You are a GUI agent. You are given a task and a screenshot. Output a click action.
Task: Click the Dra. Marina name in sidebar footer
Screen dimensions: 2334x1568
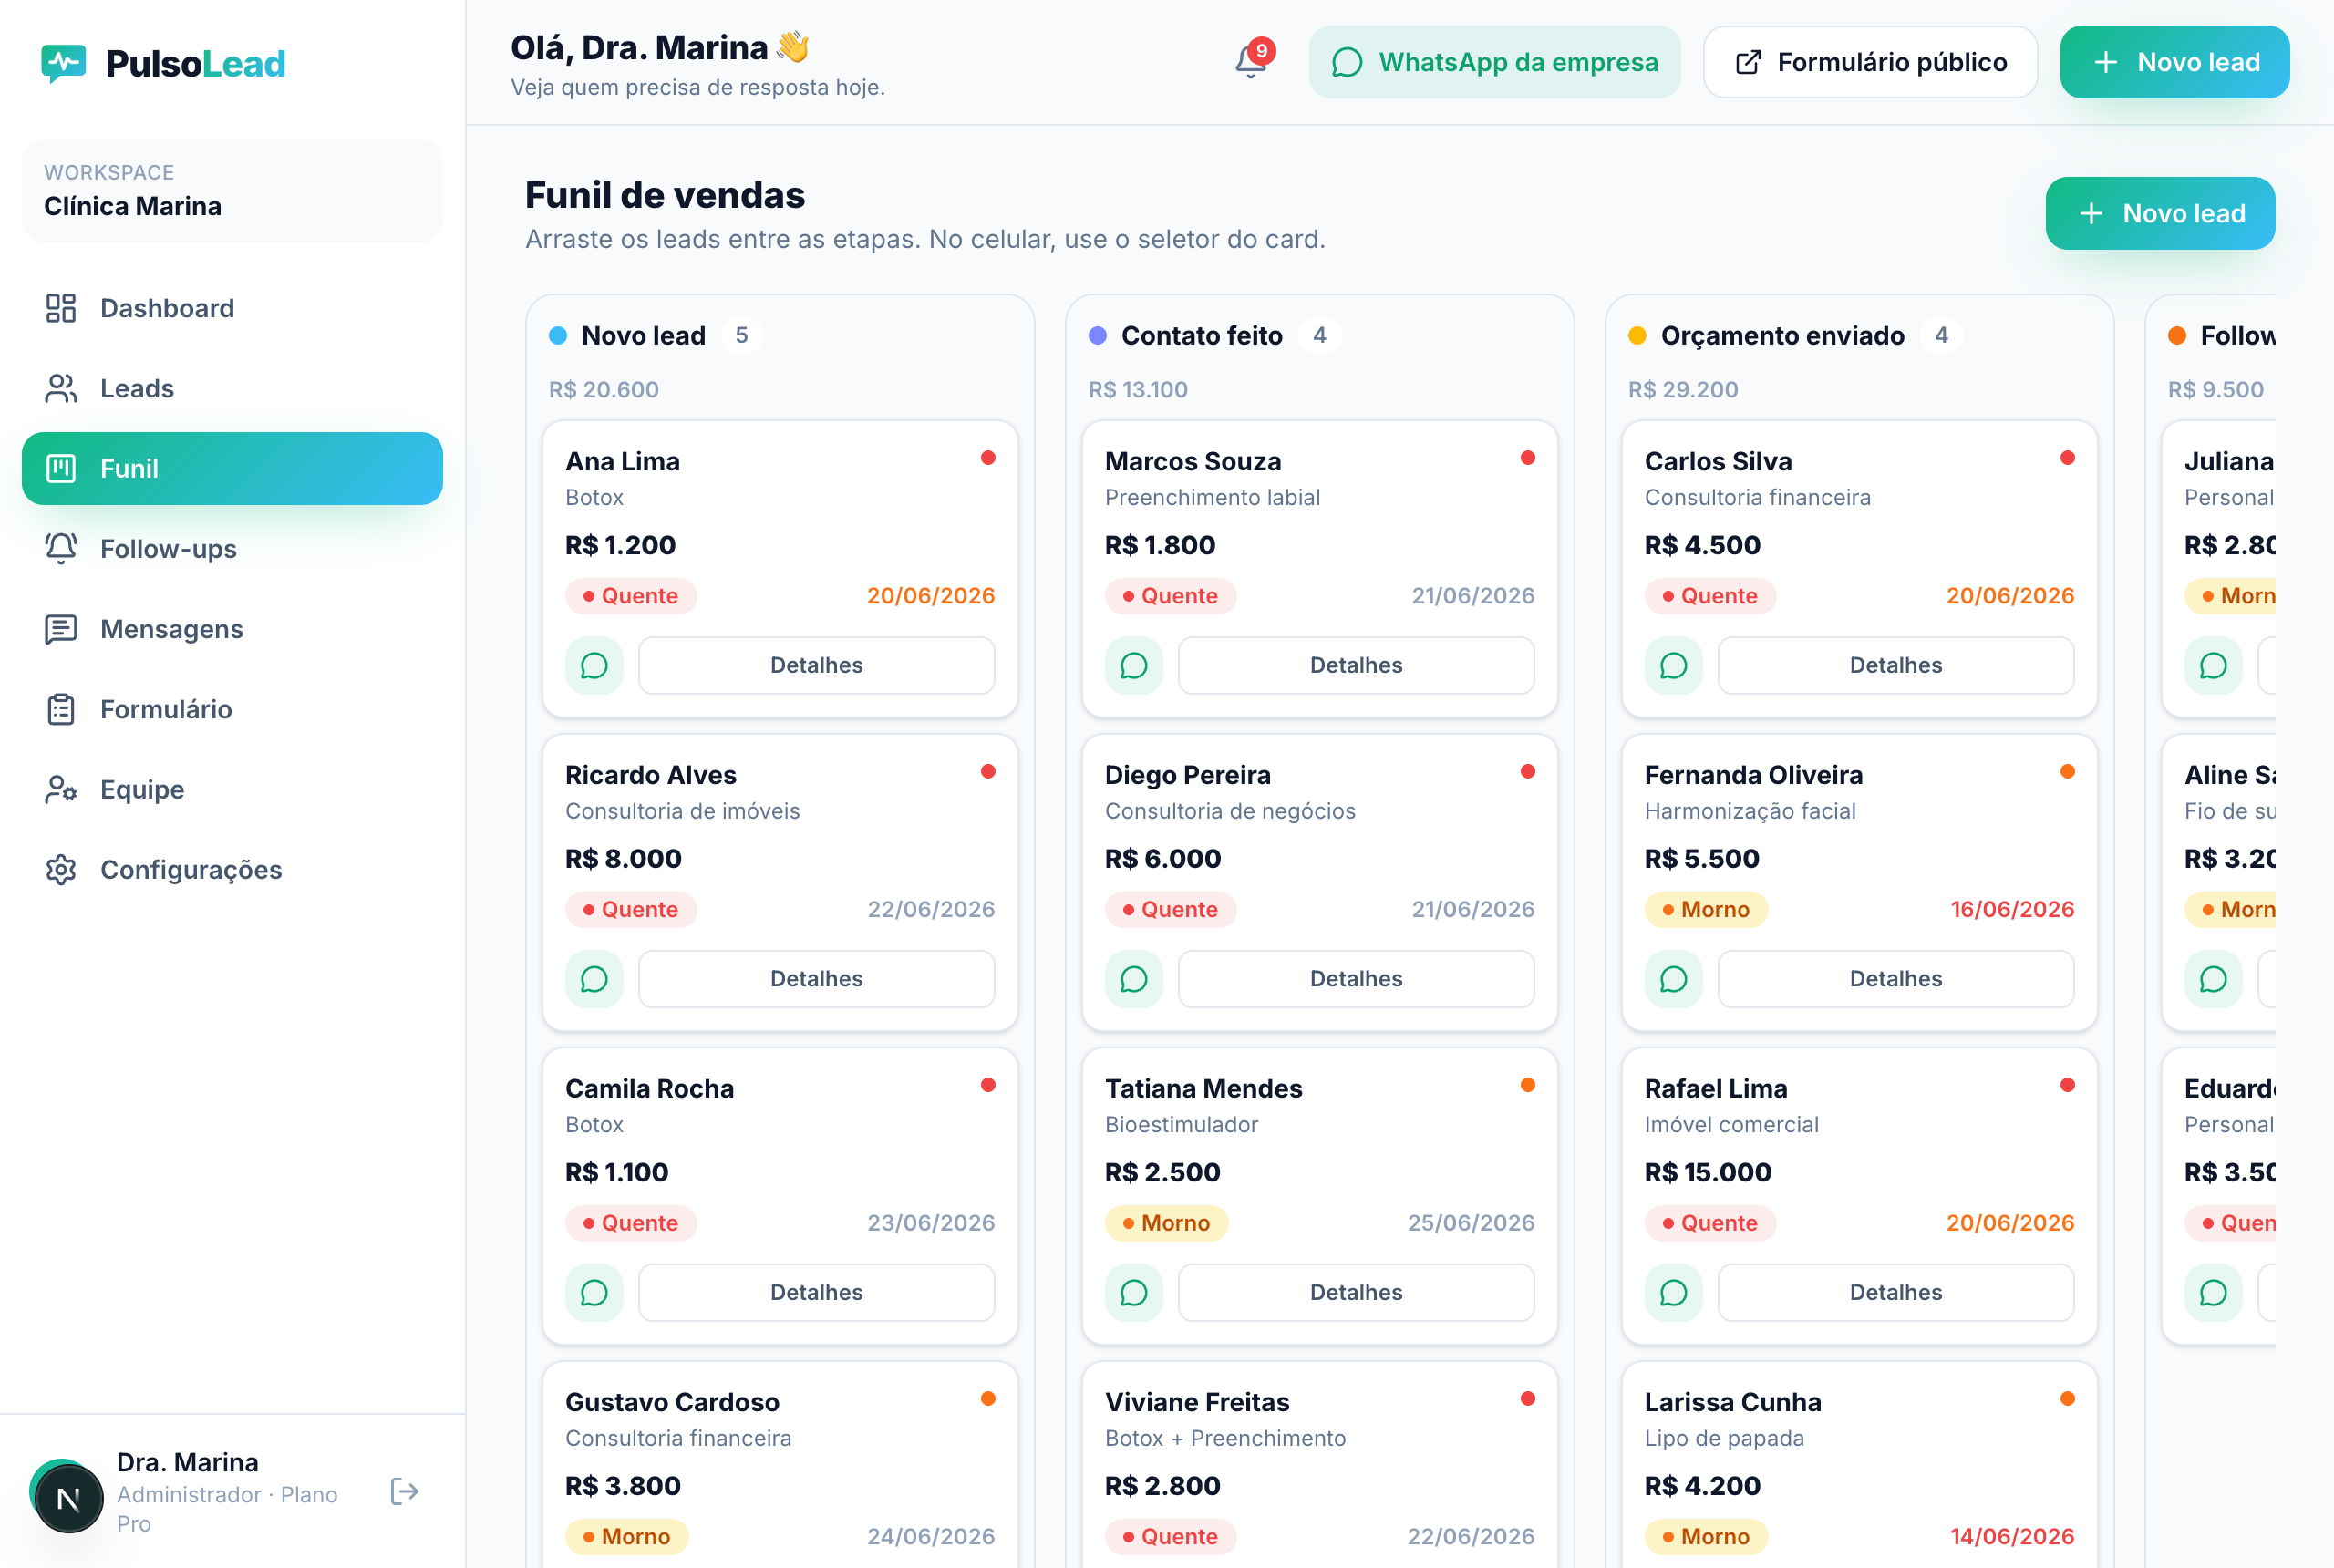pyautogui.click(x=188, y=1462)
